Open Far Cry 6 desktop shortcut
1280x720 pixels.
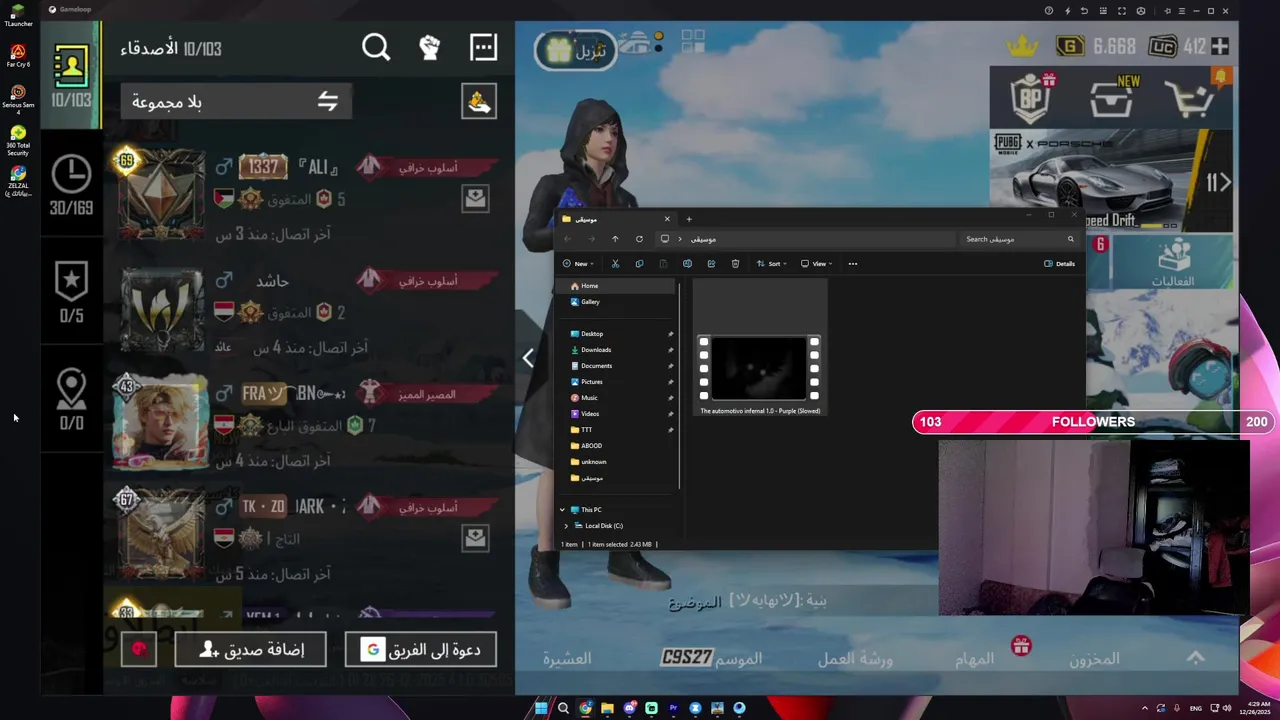tap(18, 55)
